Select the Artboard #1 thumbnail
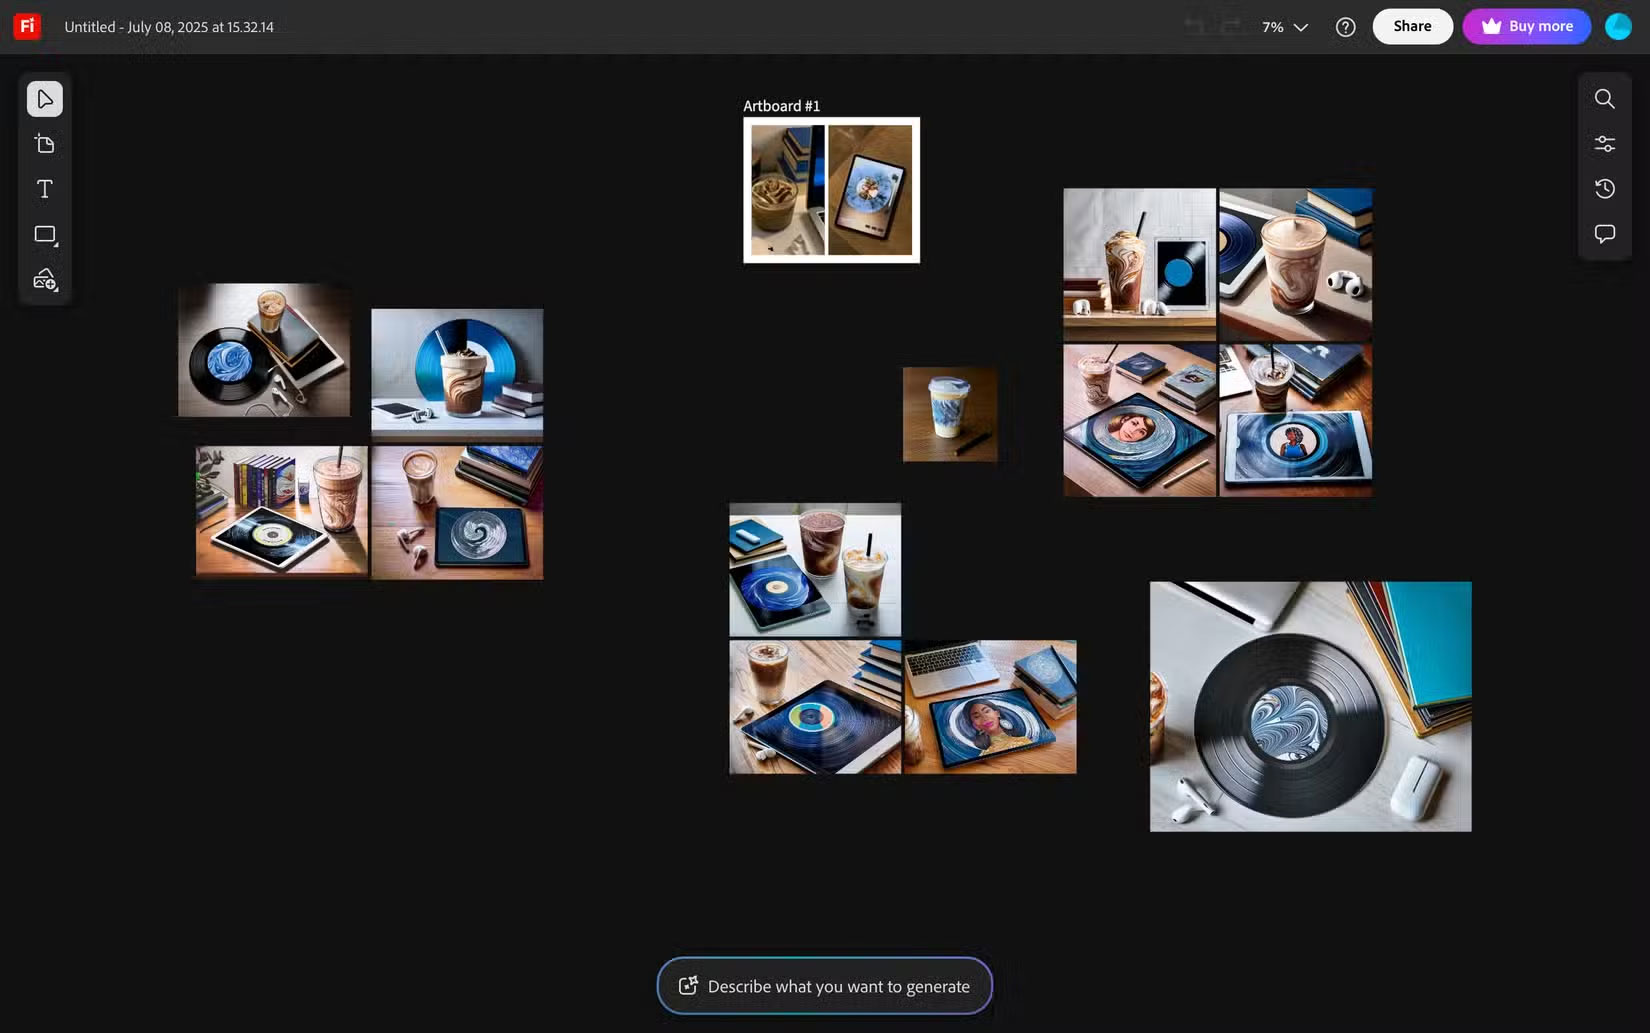 pos(831,190)
